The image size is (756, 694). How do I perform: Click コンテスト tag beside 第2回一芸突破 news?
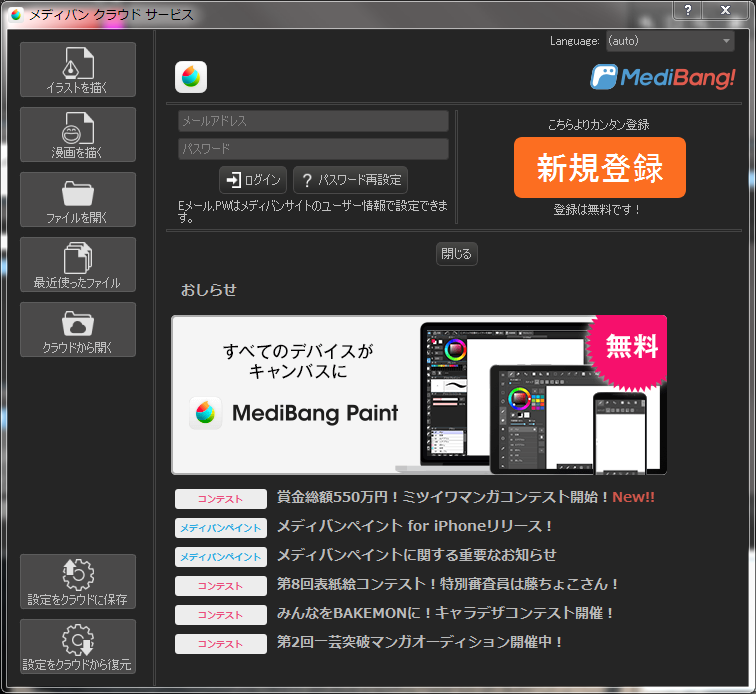coord(221,644)
